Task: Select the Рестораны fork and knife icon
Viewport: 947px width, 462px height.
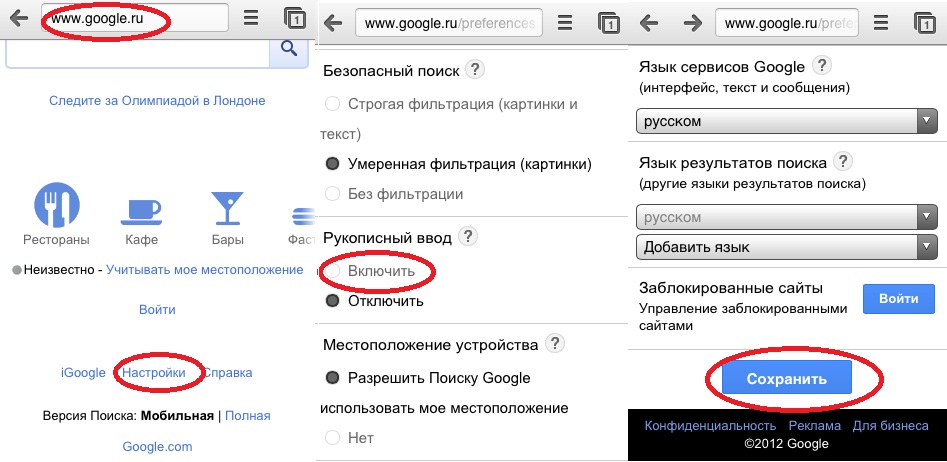Action: [x=57, y=206]
